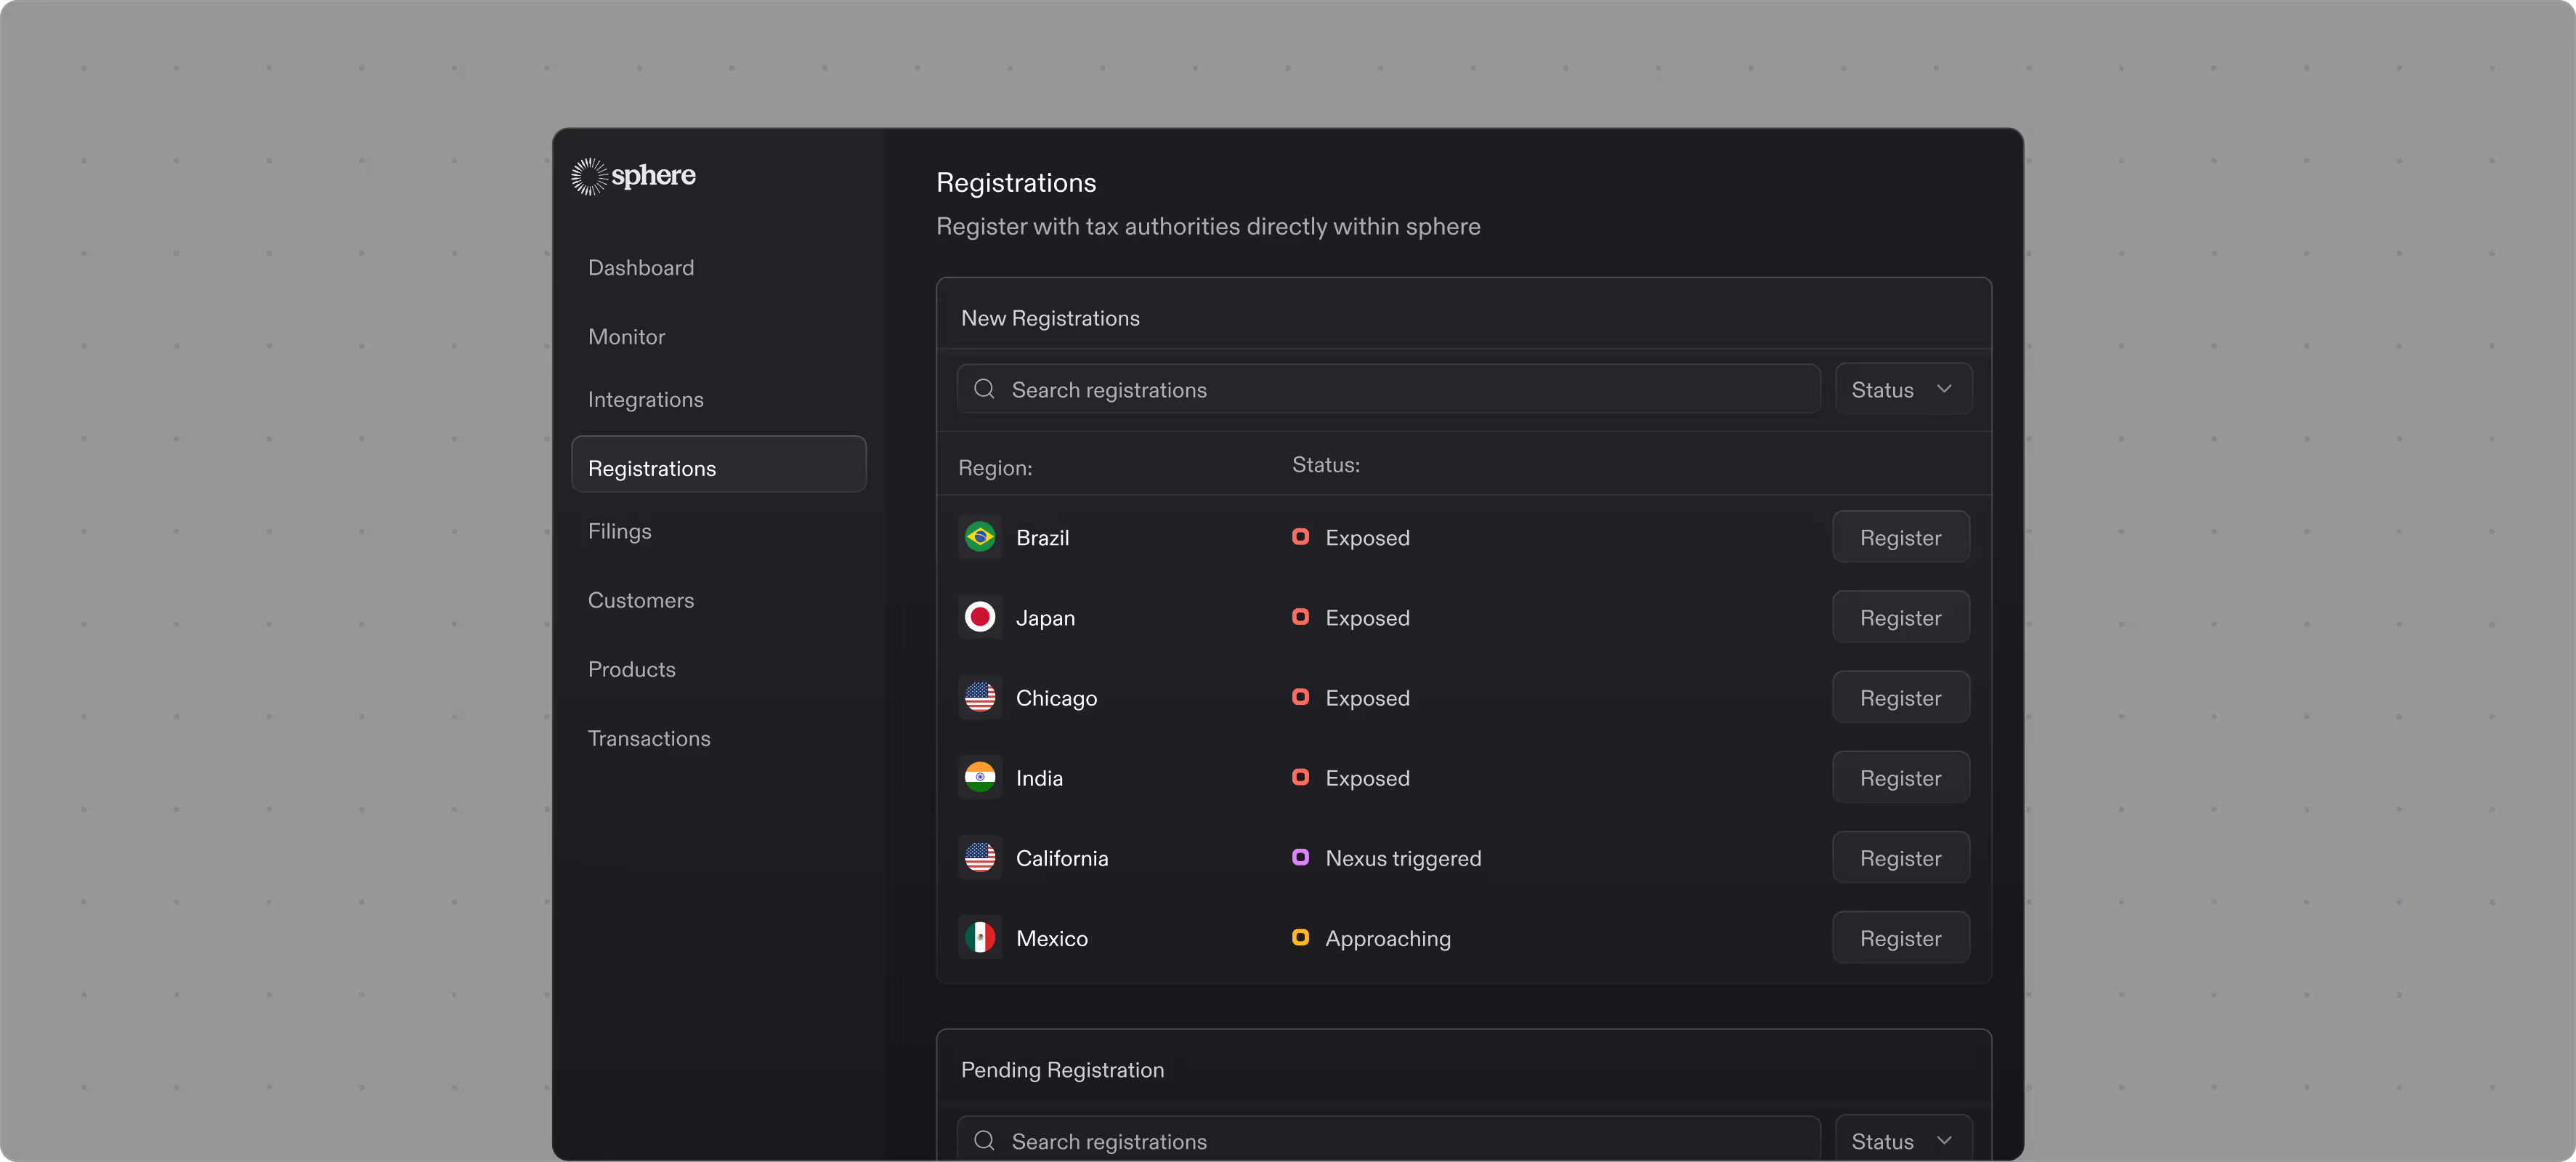The image size is (2576, 1162).
Task: Open Transactions from the sidebar
Action: tap(649, 738)
